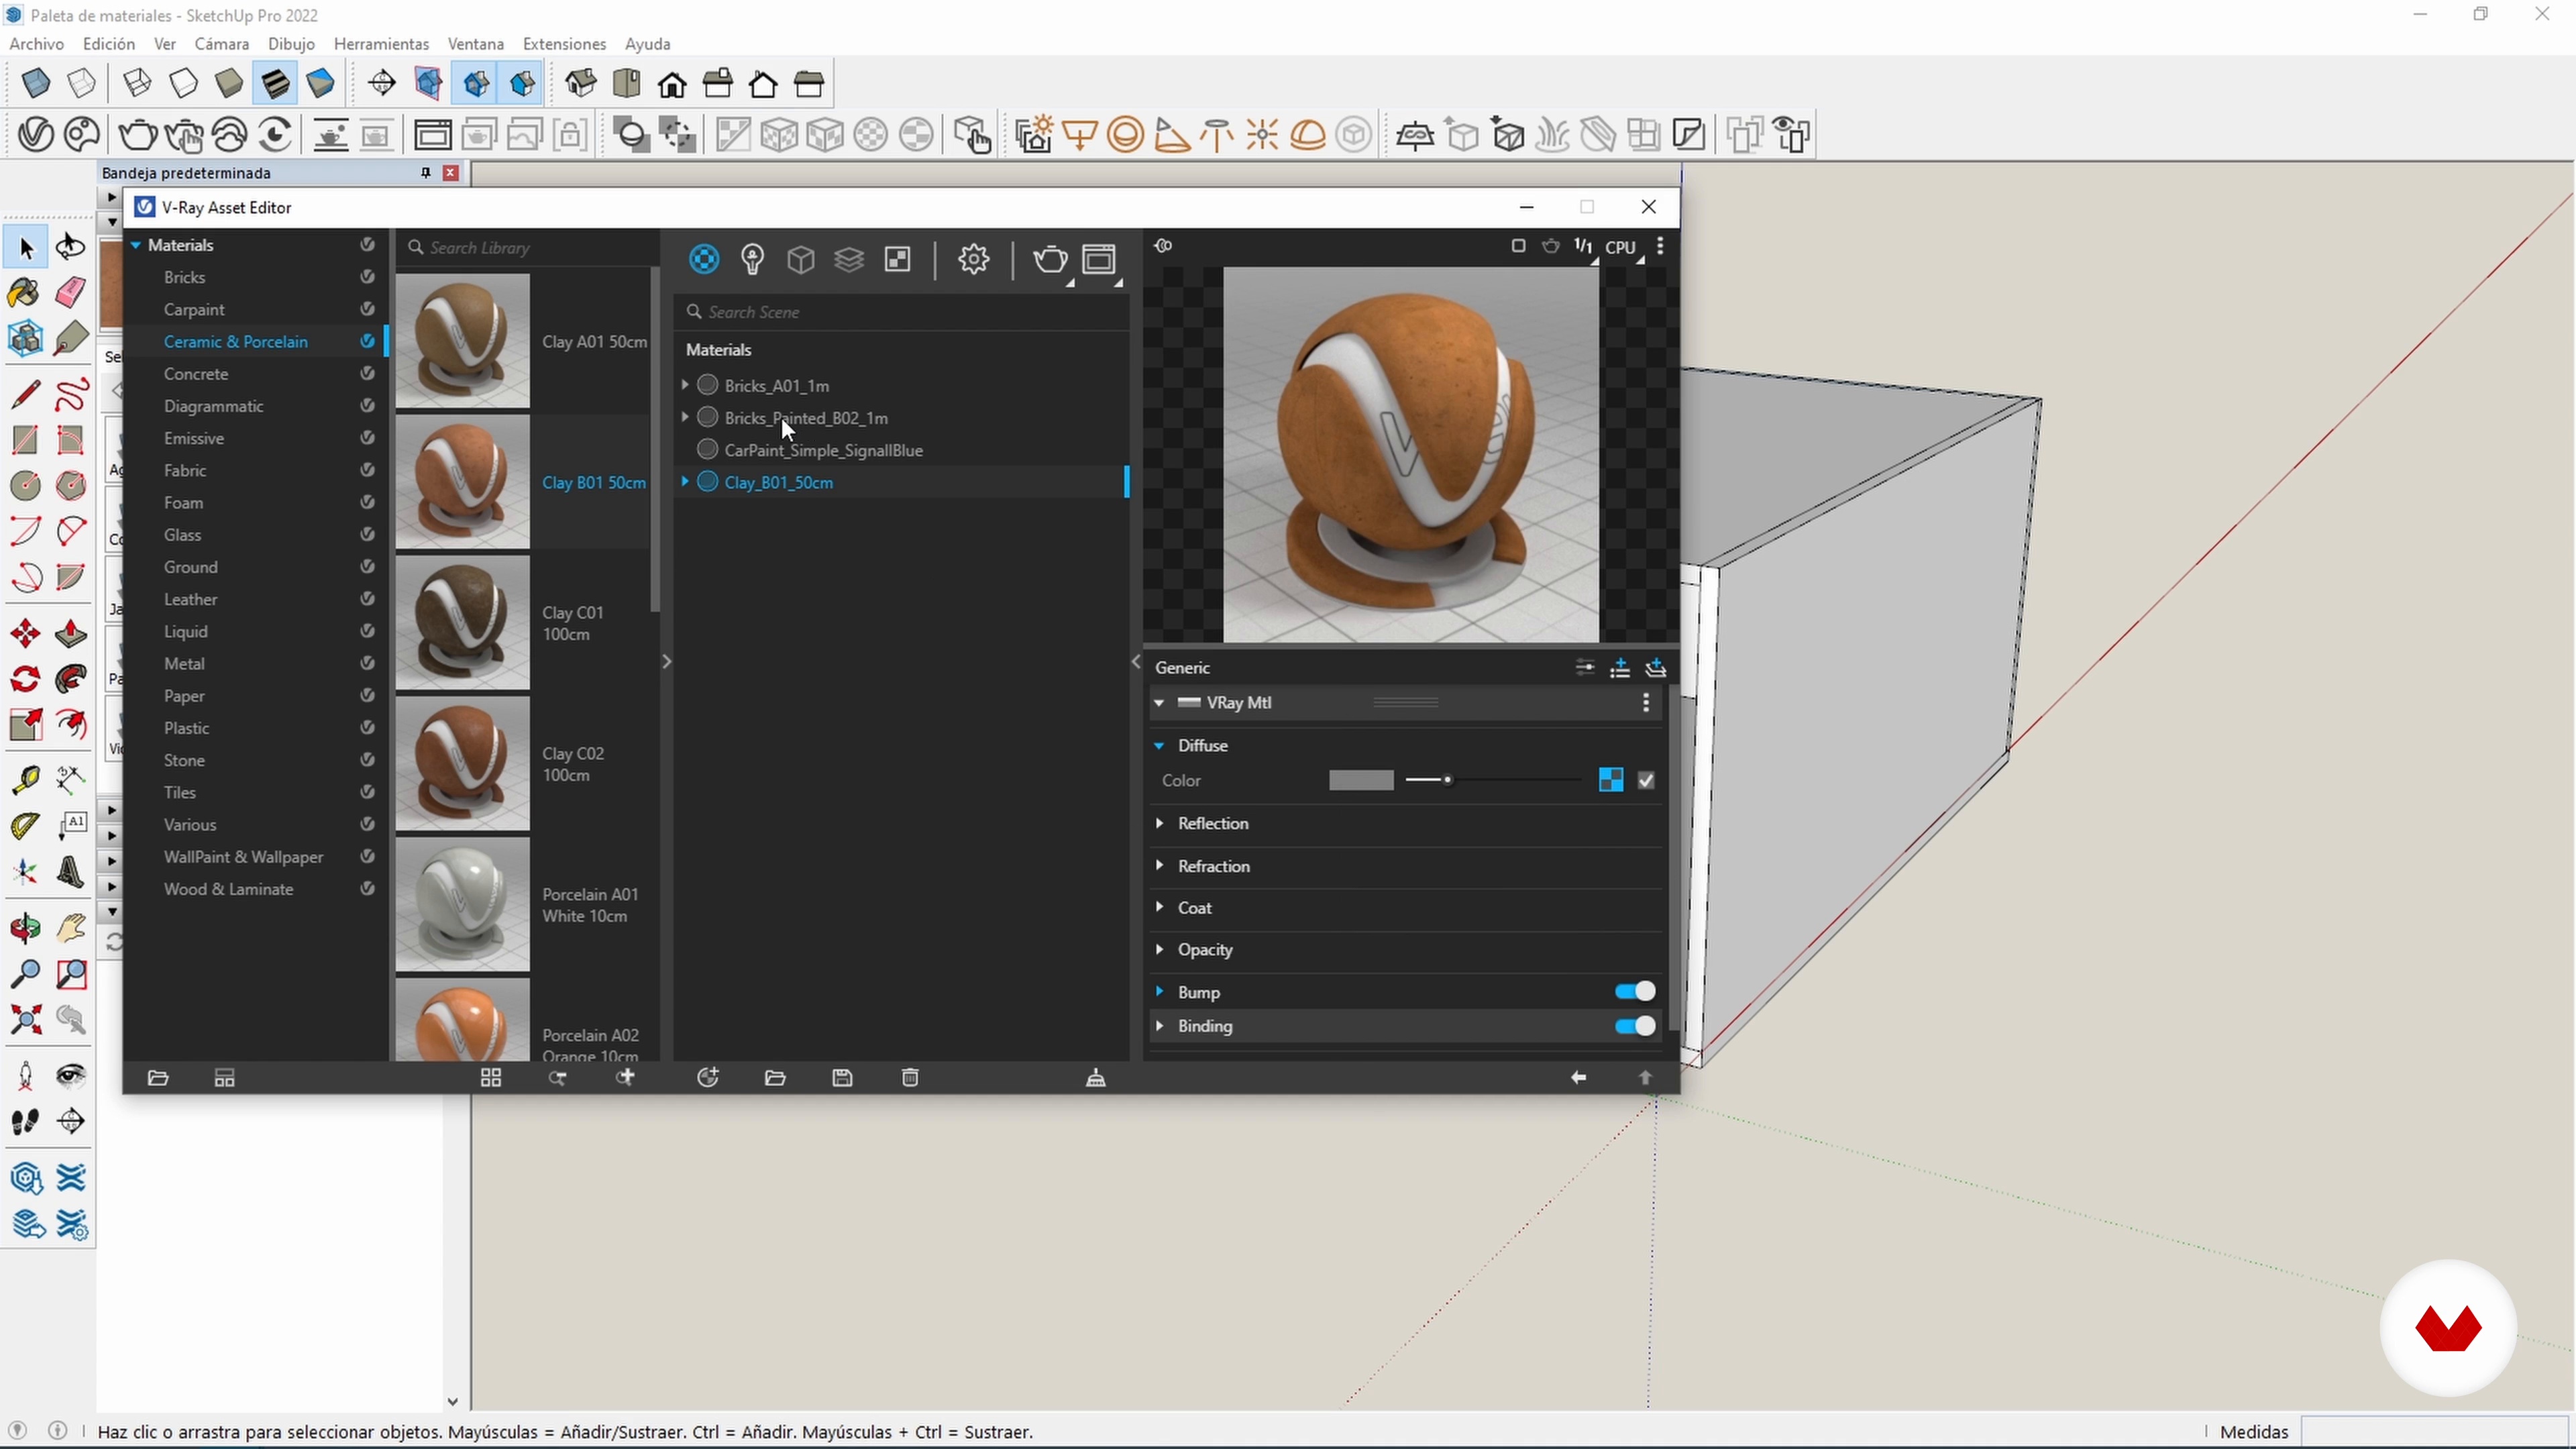This screenshot has width=2576, height=1449.
Task: Collapse the Materials library tree
Action: point(135,245)
